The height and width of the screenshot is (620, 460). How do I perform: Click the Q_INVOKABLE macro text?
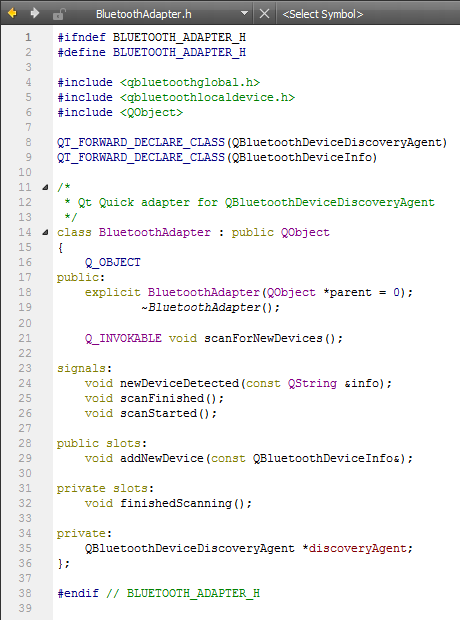pos(123,338)
